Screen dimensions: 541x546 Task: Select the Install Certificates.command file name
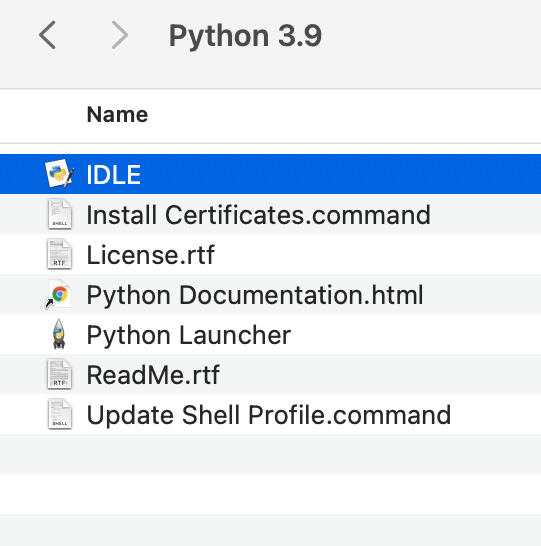[258, 215]
